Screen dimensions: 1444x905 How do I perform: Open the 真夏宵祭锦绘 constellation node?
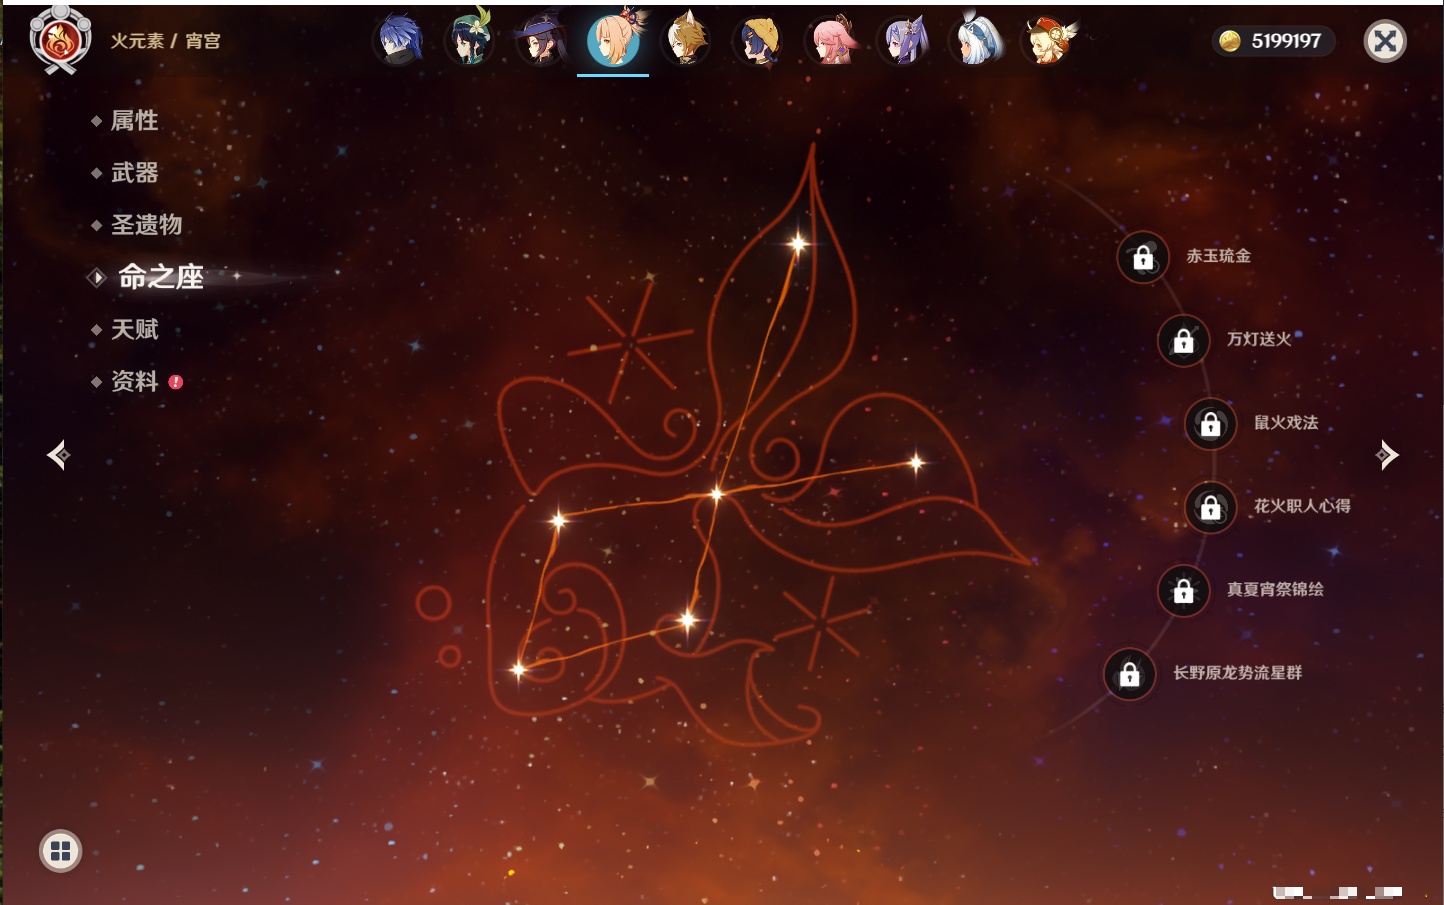tap(1183, 591)
